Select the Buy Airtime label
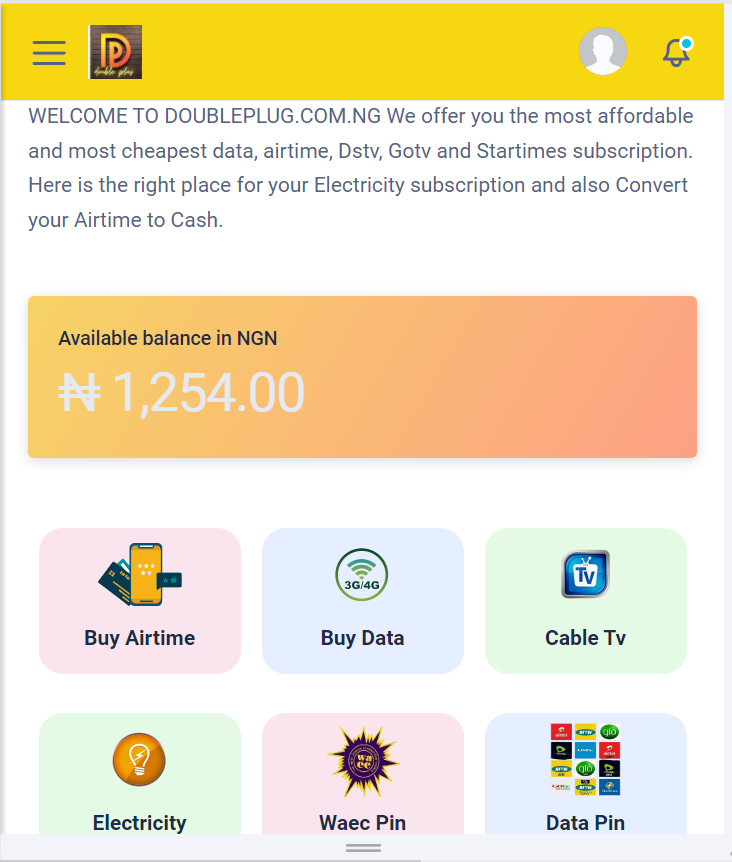 click(x=140, y=638)
